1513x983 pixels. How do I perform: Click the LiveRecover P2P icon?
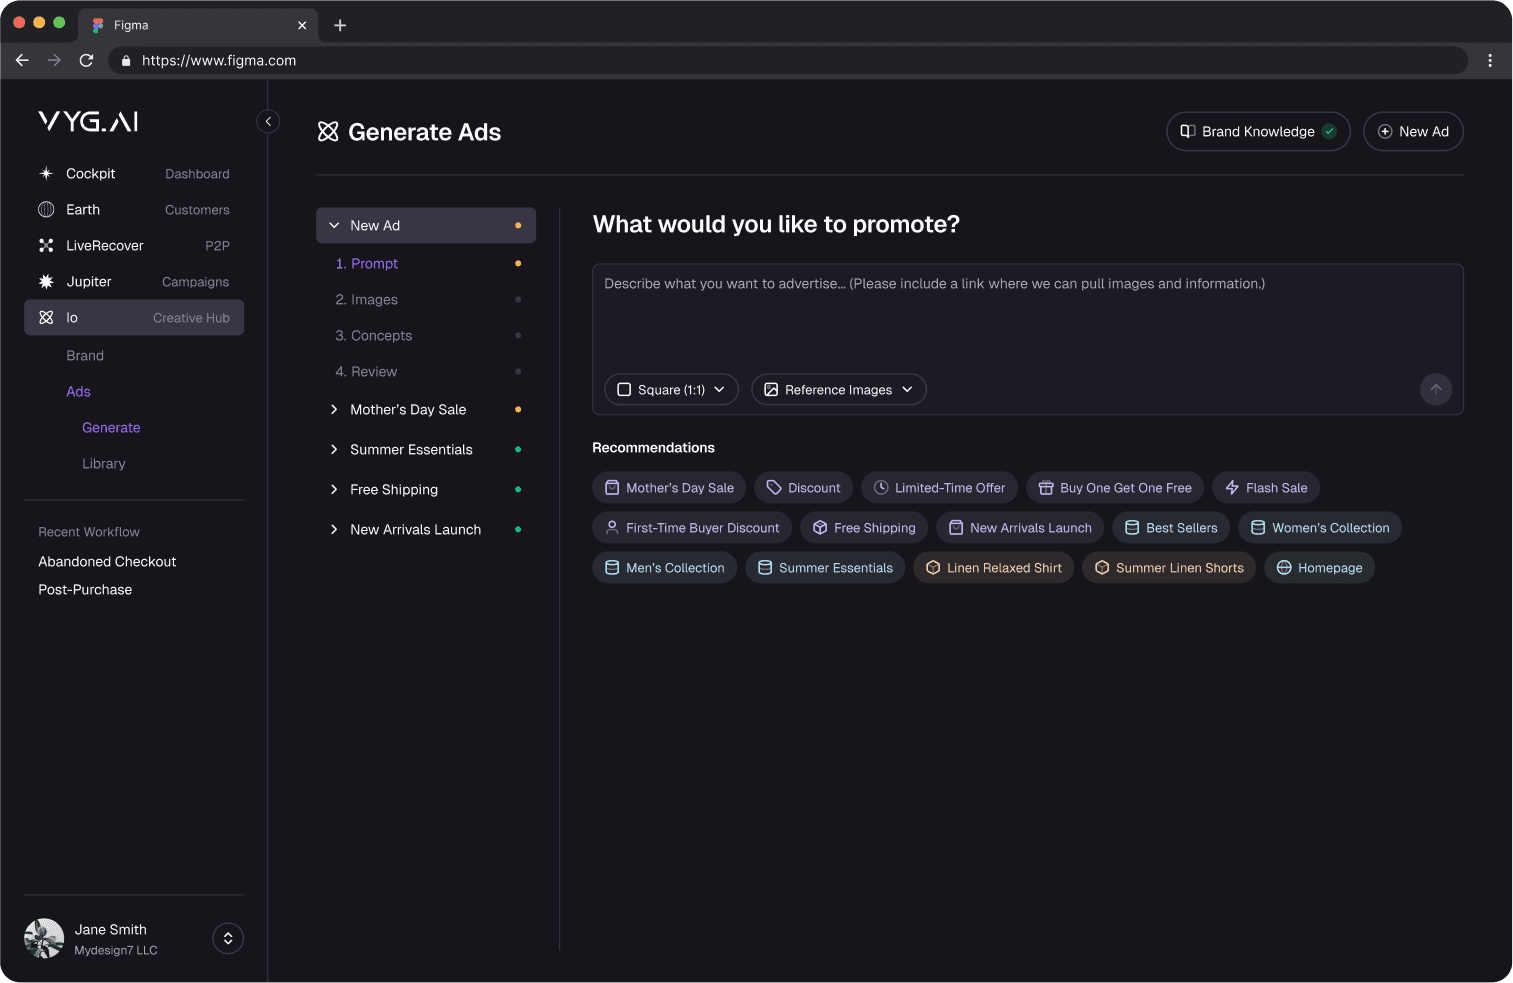click(46, 245)
